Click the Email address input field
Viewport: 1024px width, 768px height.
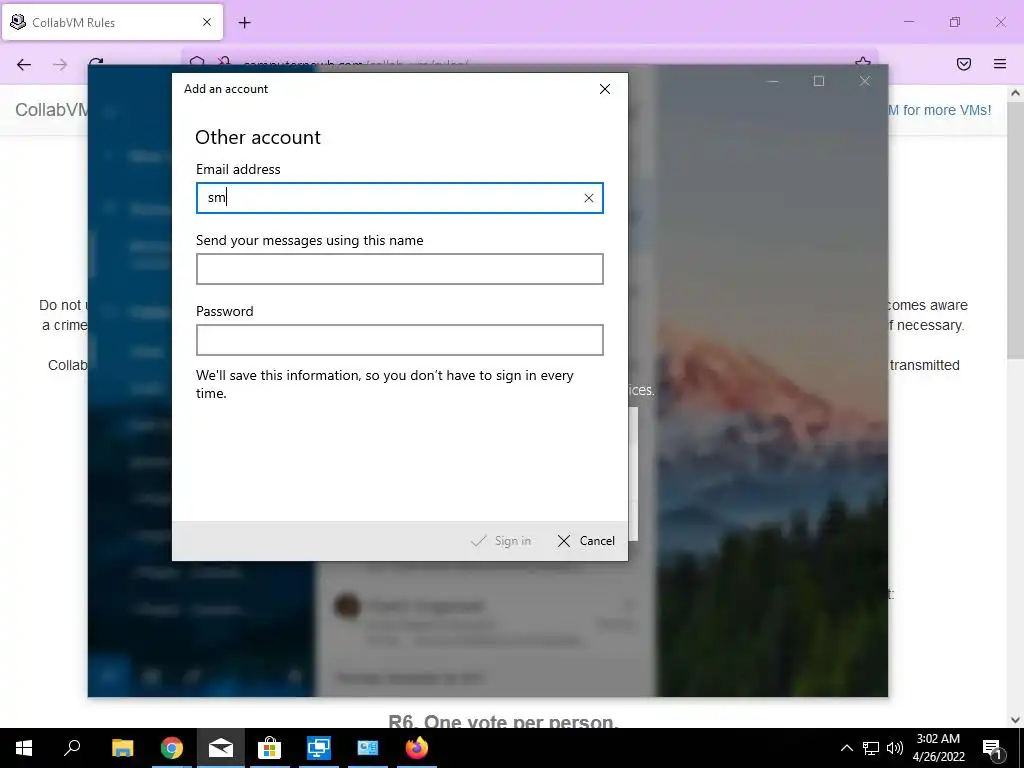(400, 198)
